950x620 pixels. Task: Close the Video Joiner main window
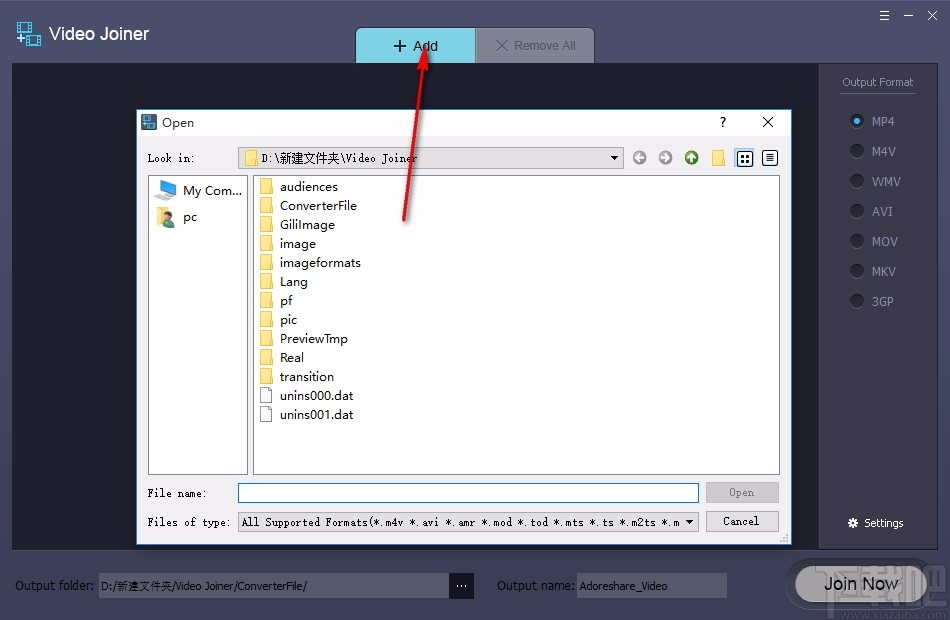coord(932,16)
